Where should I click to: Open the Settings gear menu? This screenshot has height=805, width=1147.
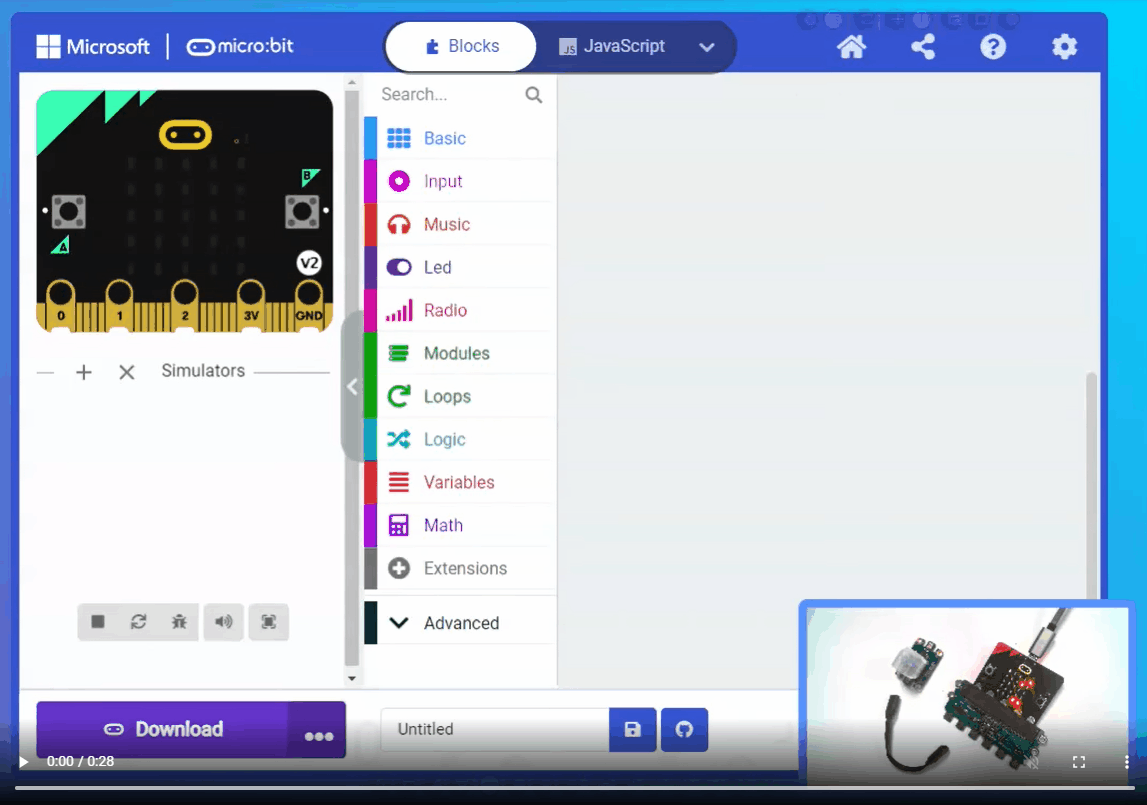pyautogui.click(x=1064, y=47)
